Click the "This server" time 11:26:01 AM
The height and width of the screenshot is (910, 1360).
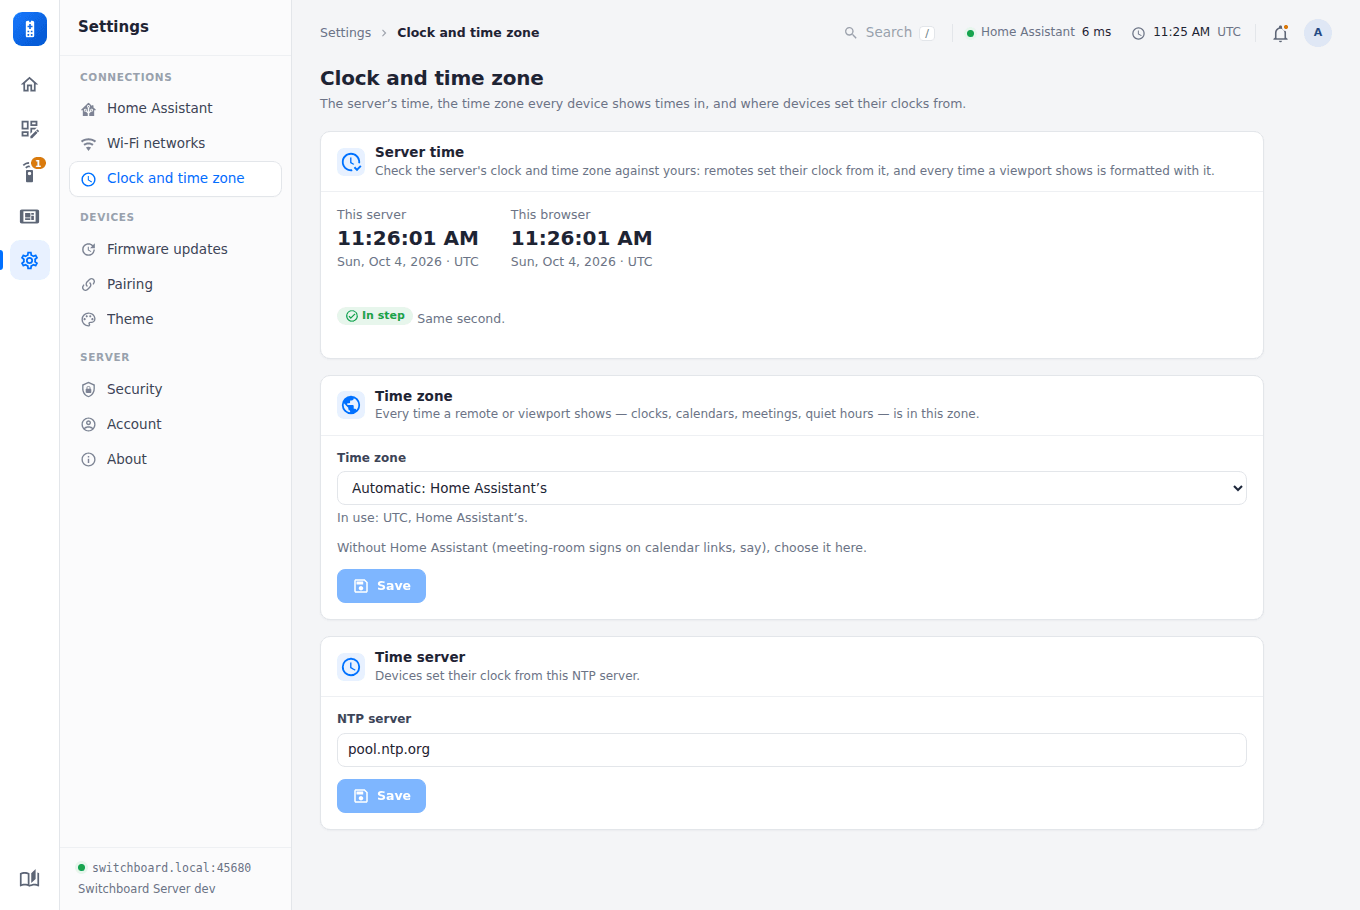pos(408,238)
